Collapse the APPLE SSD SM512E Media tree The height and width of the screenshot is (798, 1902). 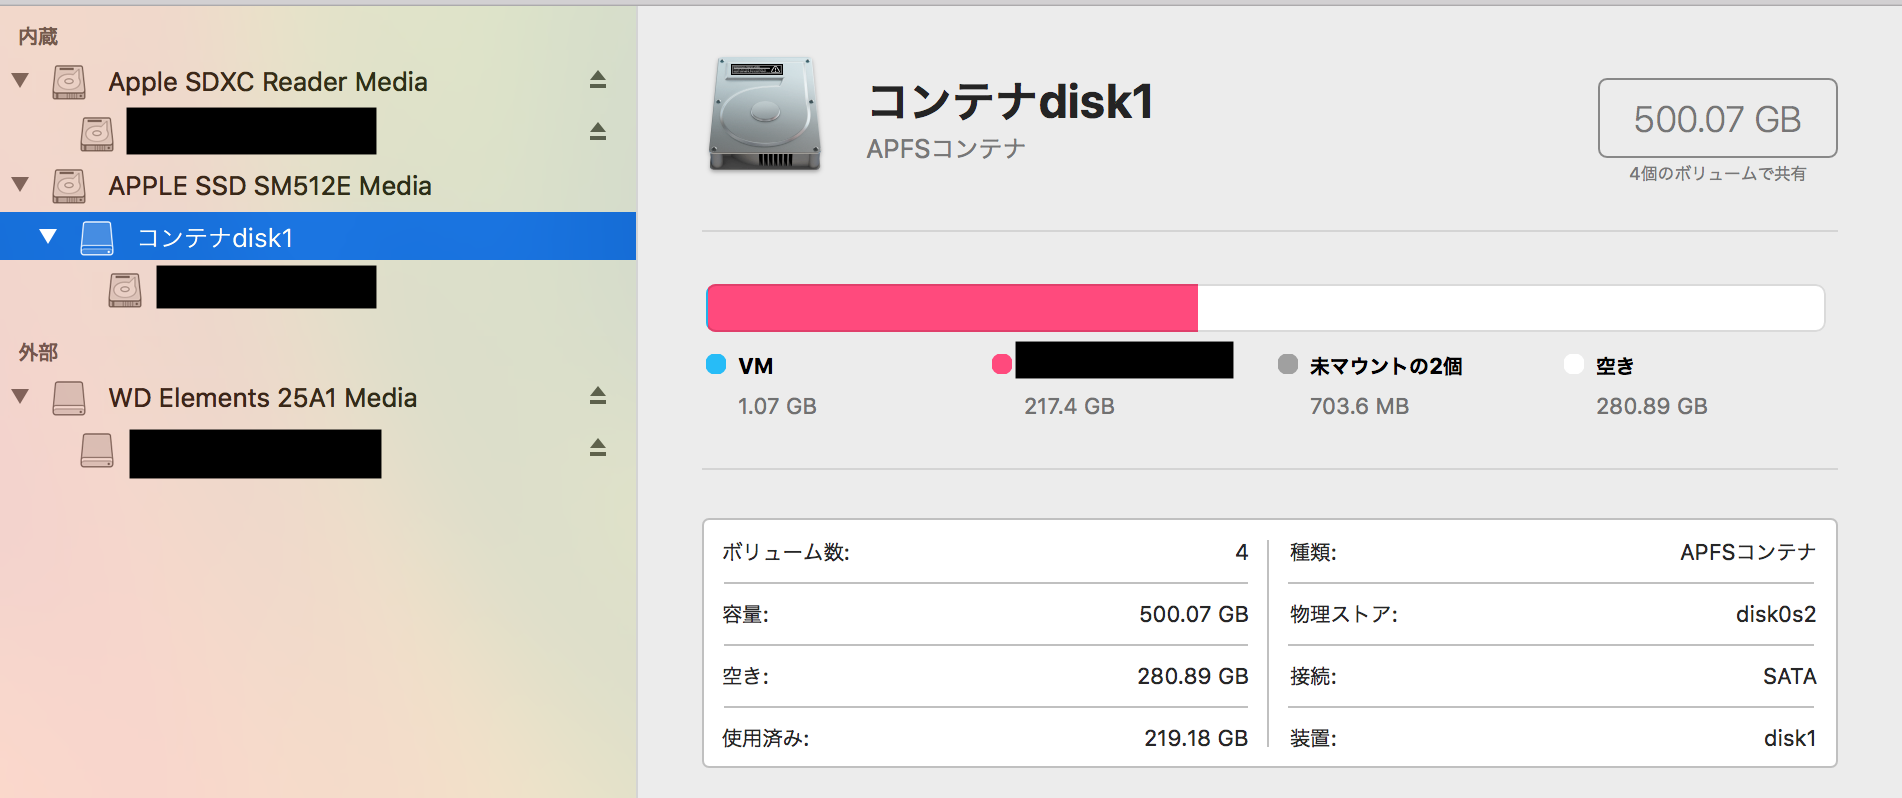(x=20, y=184)
